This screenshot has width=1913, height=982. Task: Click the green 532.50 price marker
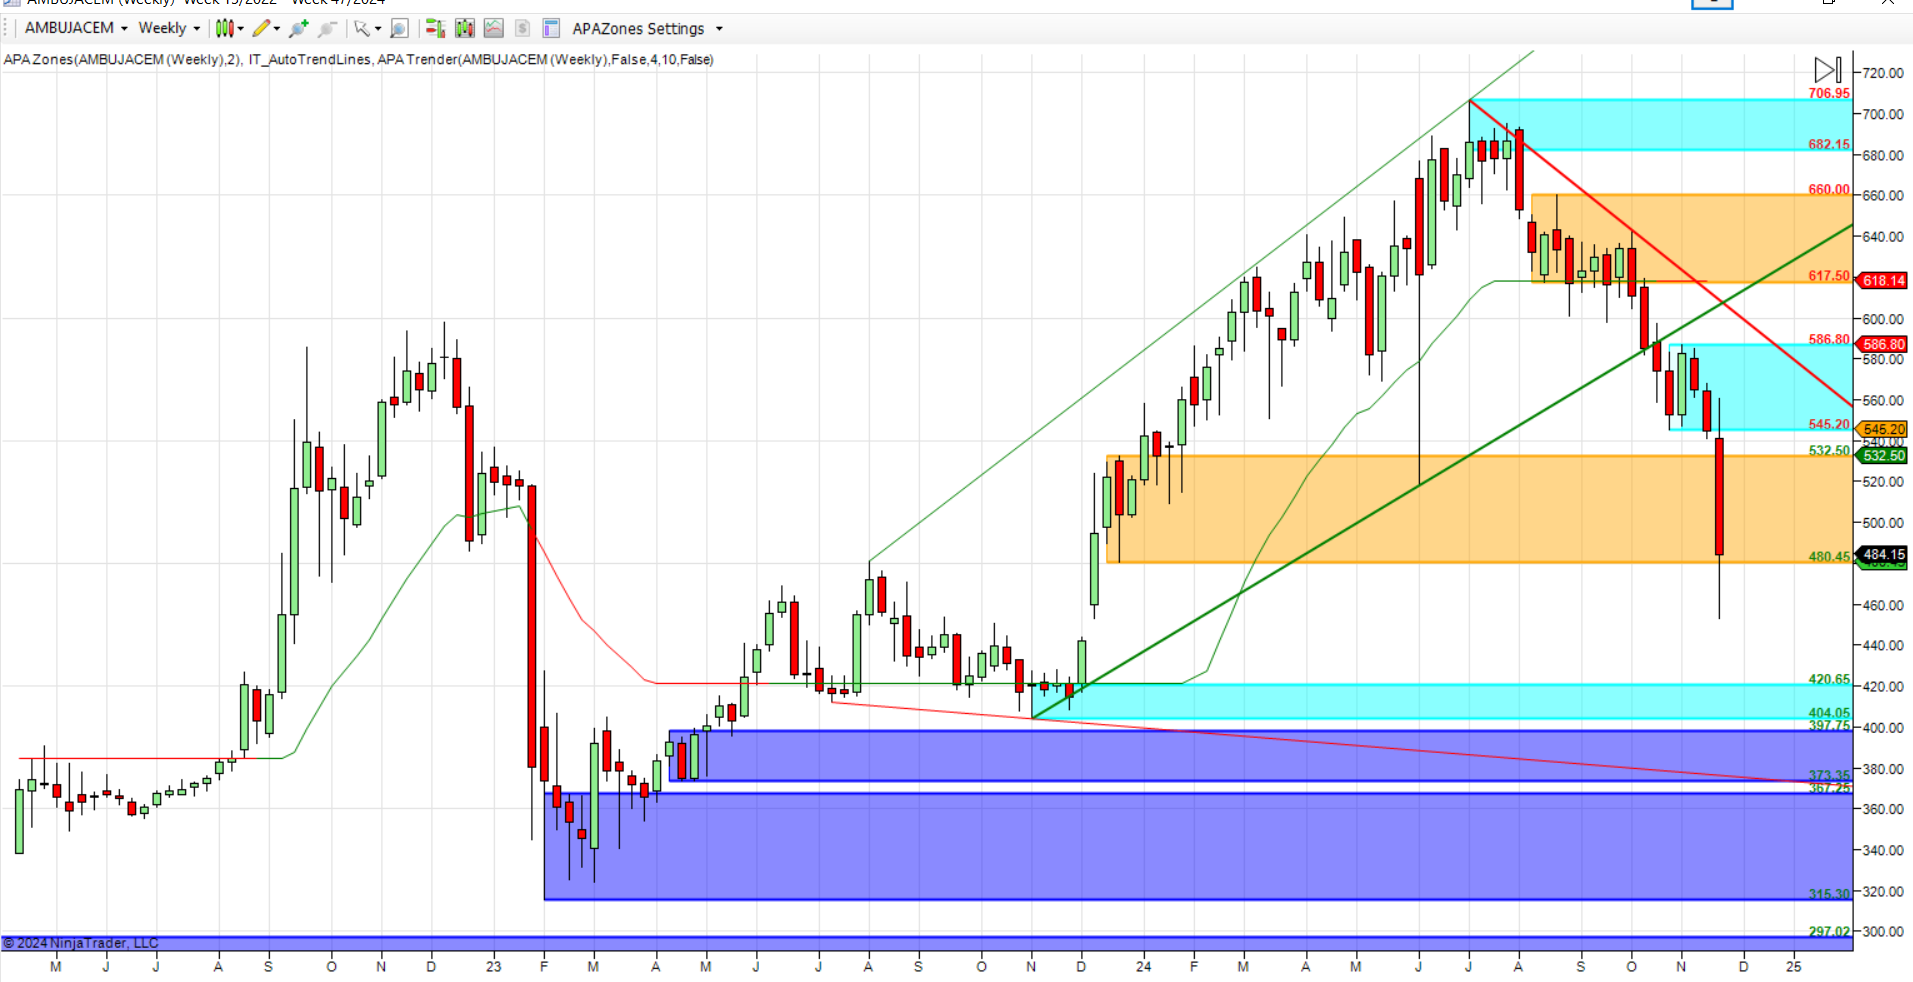[1883, 455]
